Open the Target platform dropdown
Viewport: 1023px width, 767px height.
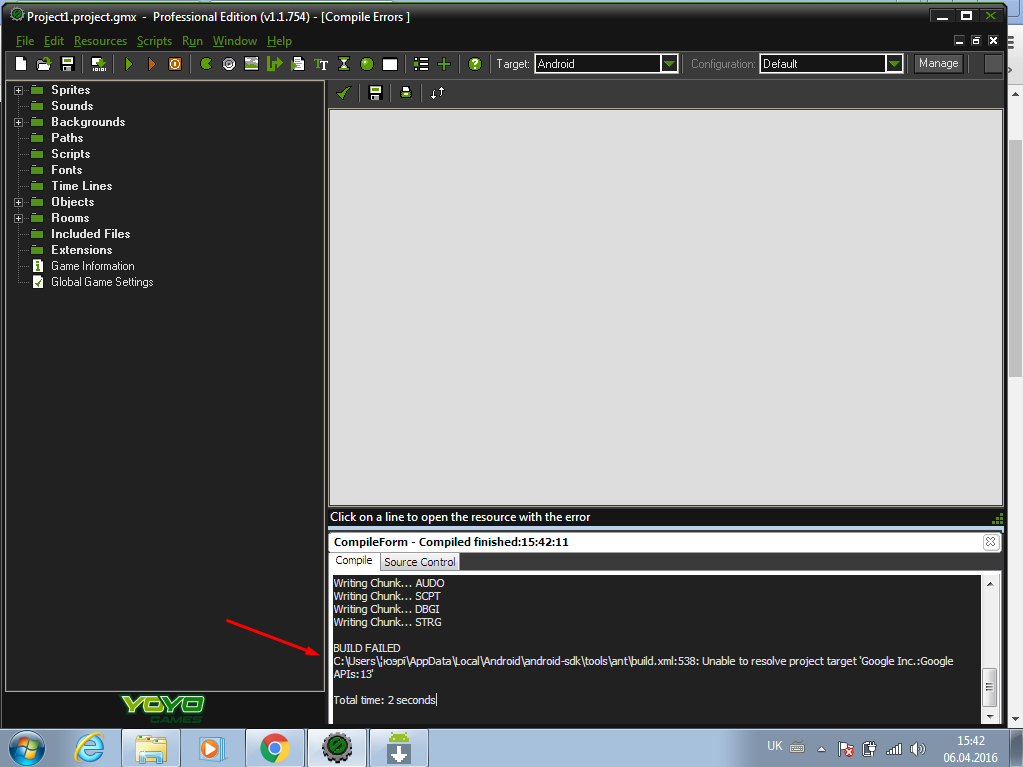click(x=669, y=64)
